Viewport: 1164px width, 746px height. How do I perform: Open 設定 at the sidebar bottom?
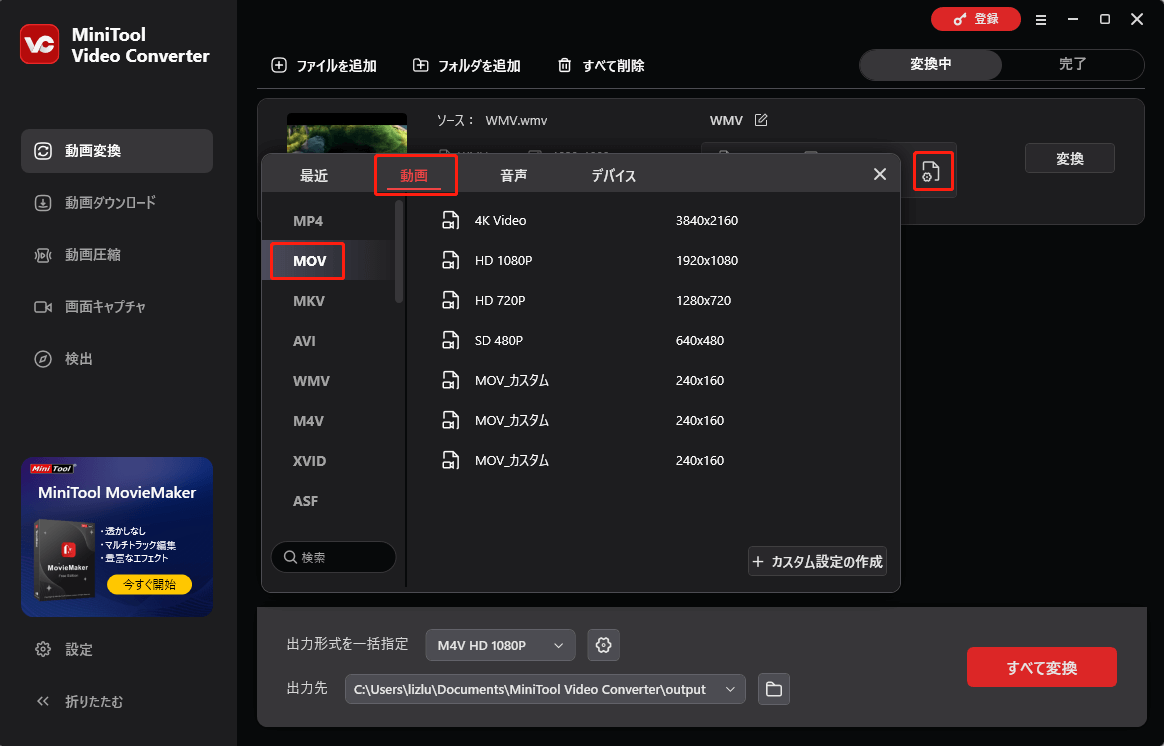64,650
